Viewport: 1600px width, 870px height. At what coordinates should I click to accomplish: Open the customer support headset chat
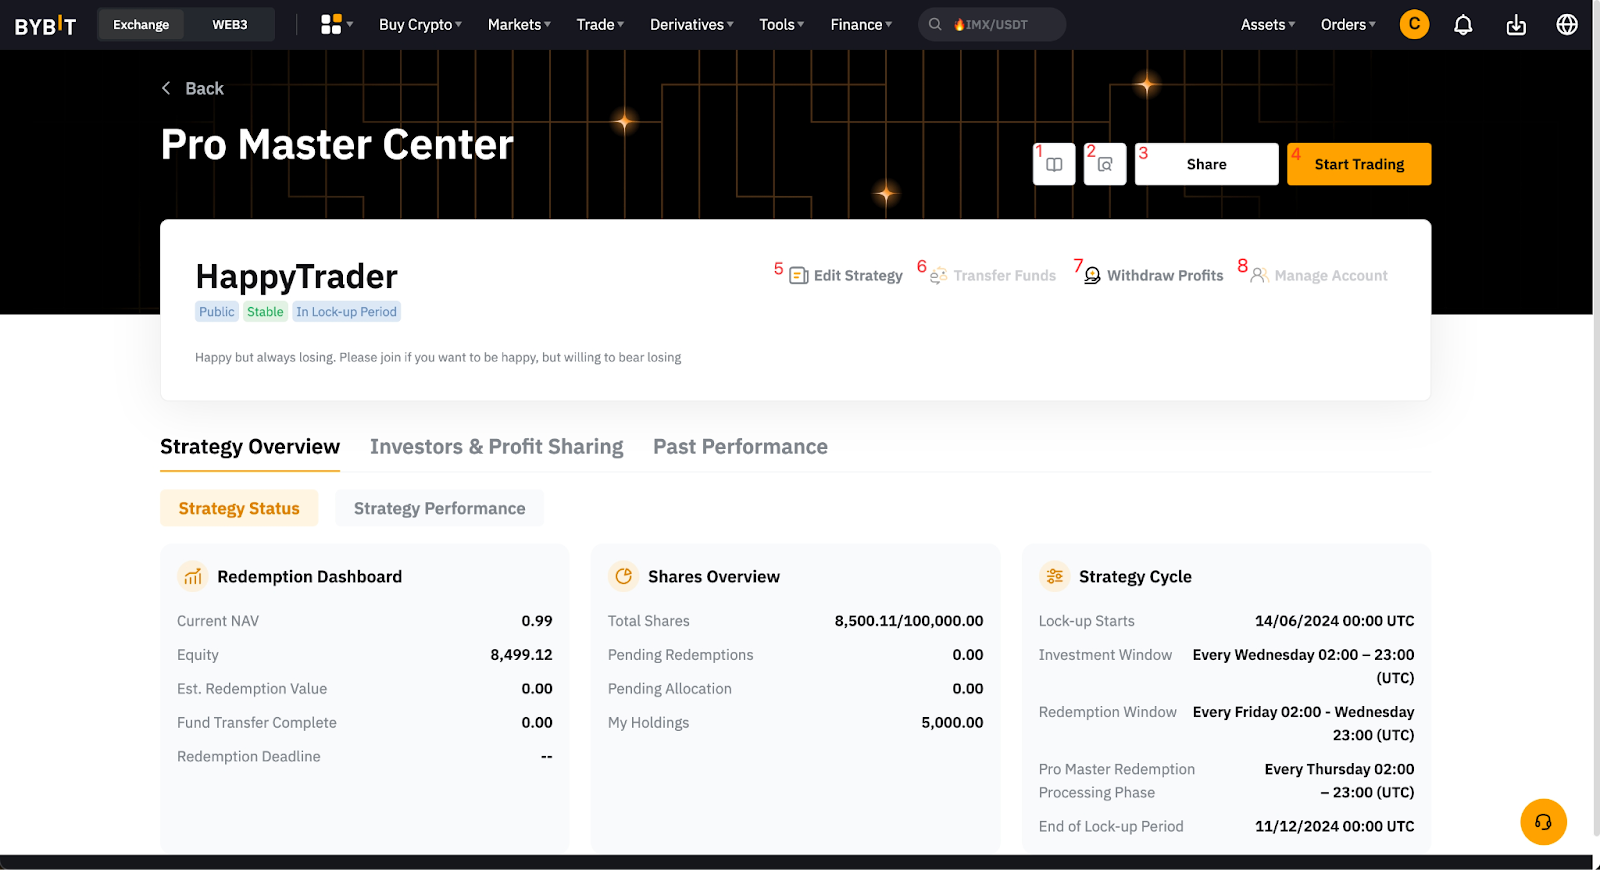pyautogui.click(x=1543, y=822)
